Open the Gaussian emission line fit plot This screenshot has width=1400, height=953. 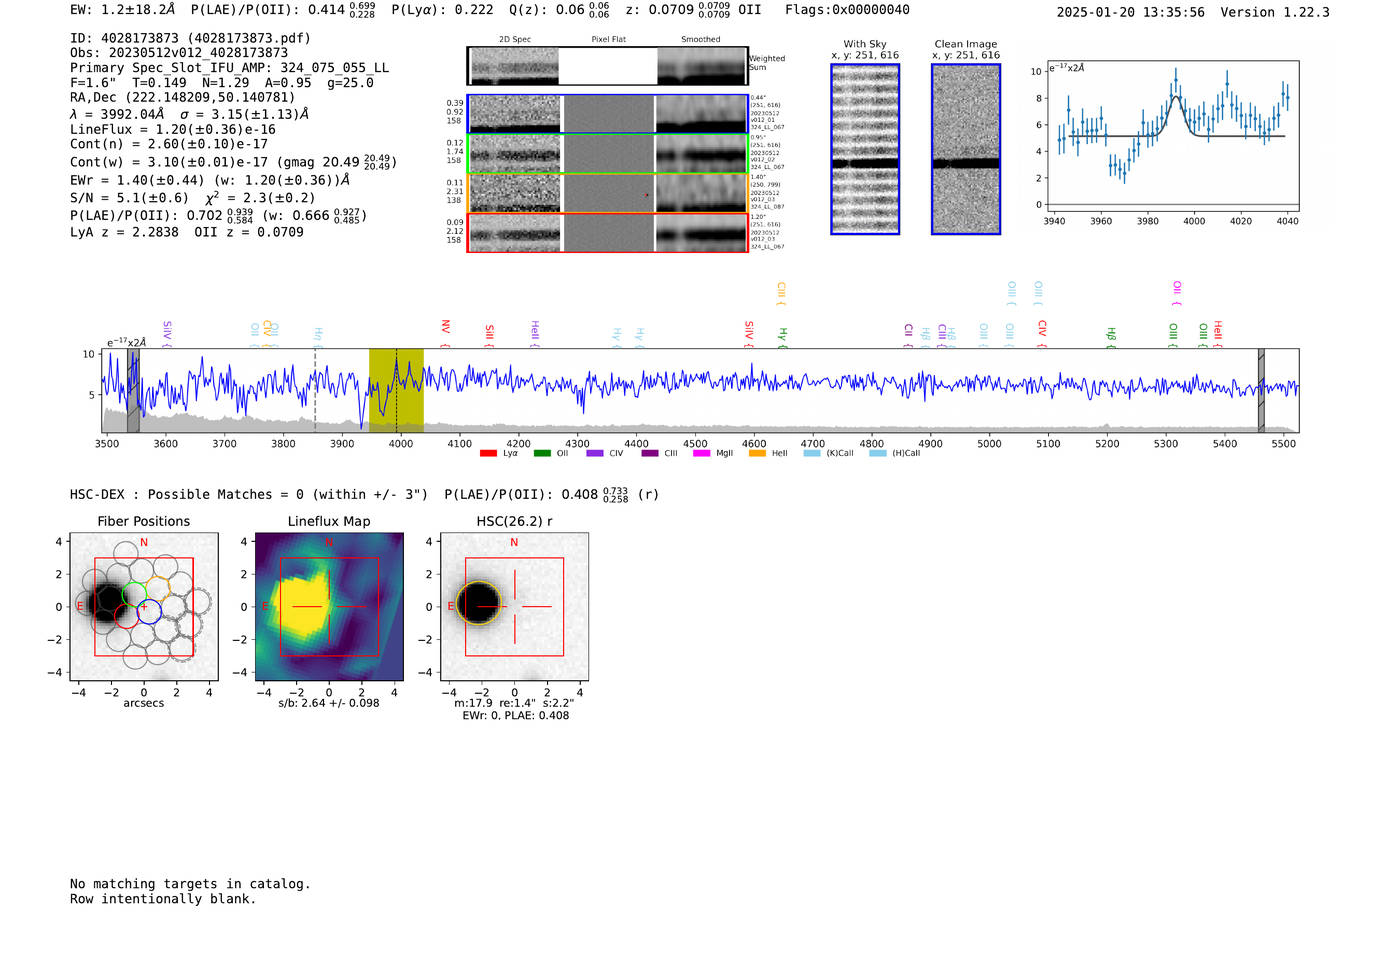click(1172, 137)
